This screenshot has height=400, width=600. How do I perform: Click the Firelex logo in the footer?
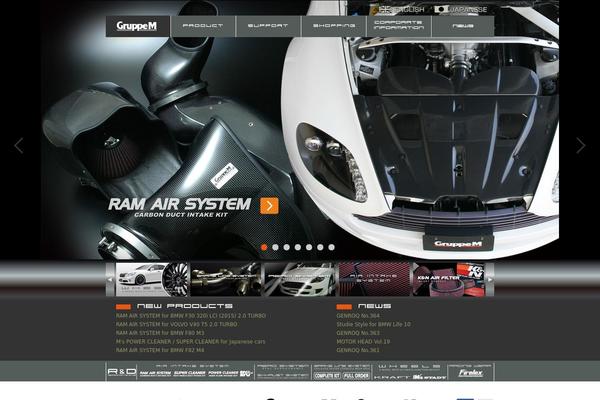[471, 373]
